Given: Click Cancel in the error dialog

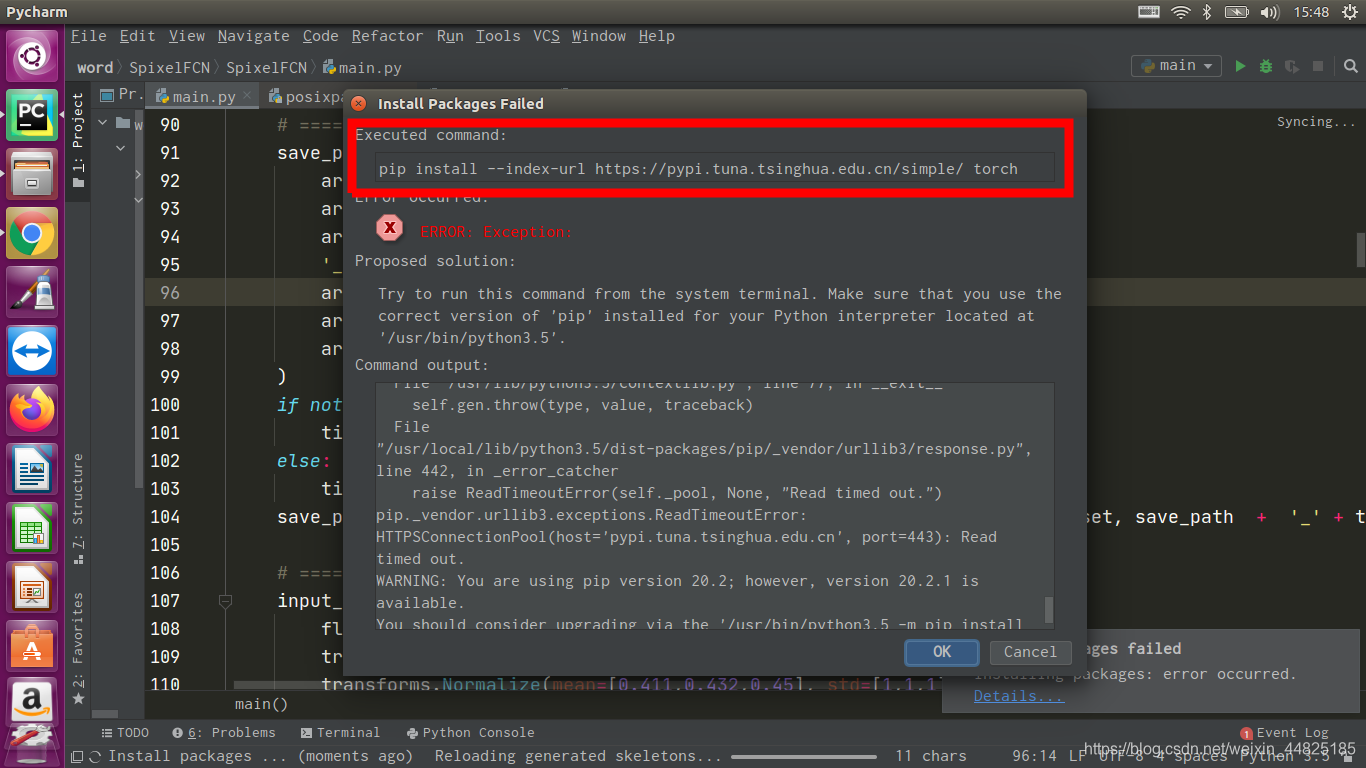Looking at the screenshot, I should point(1030,652).
